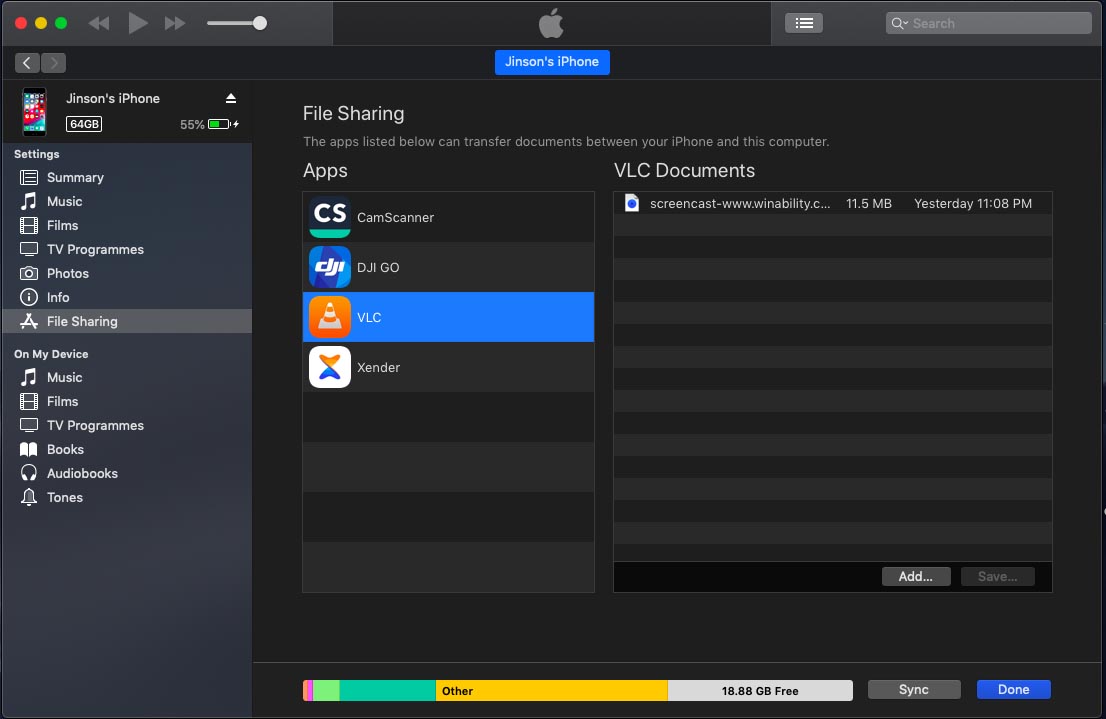Open TV Programmes under On My Device
This screenshot has width=1106, height=719.
[127, 425]
